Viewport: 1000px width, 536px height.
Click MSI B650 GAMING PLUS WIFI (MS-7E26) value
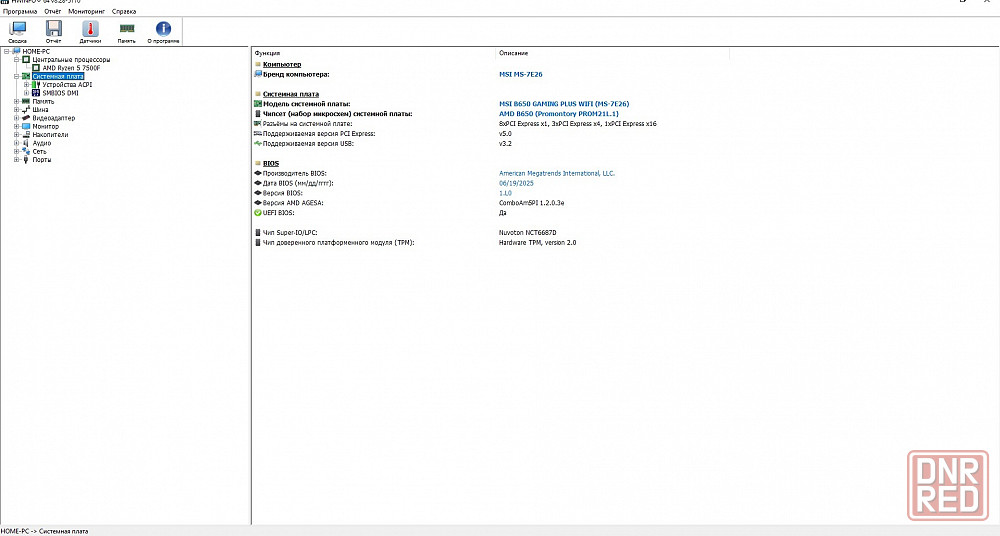coord(564,103)
